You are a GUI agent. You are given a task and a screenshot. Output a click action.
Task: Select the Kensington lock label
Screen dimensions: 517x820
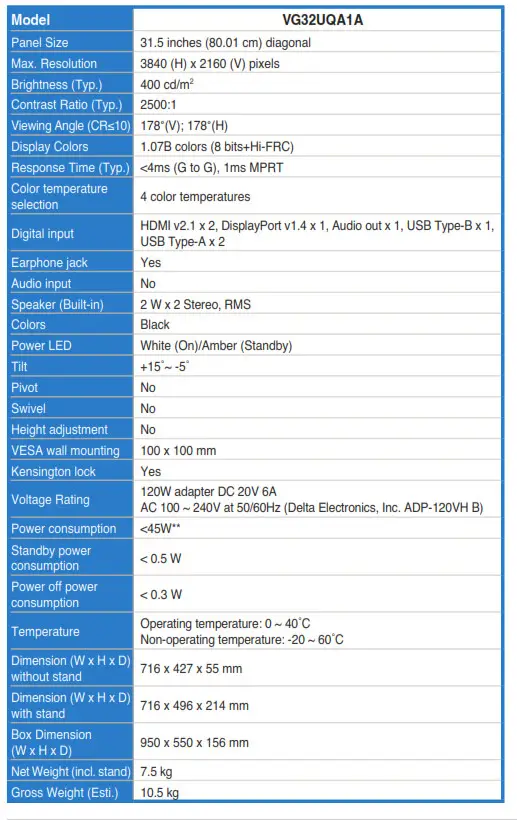[53, 472]
